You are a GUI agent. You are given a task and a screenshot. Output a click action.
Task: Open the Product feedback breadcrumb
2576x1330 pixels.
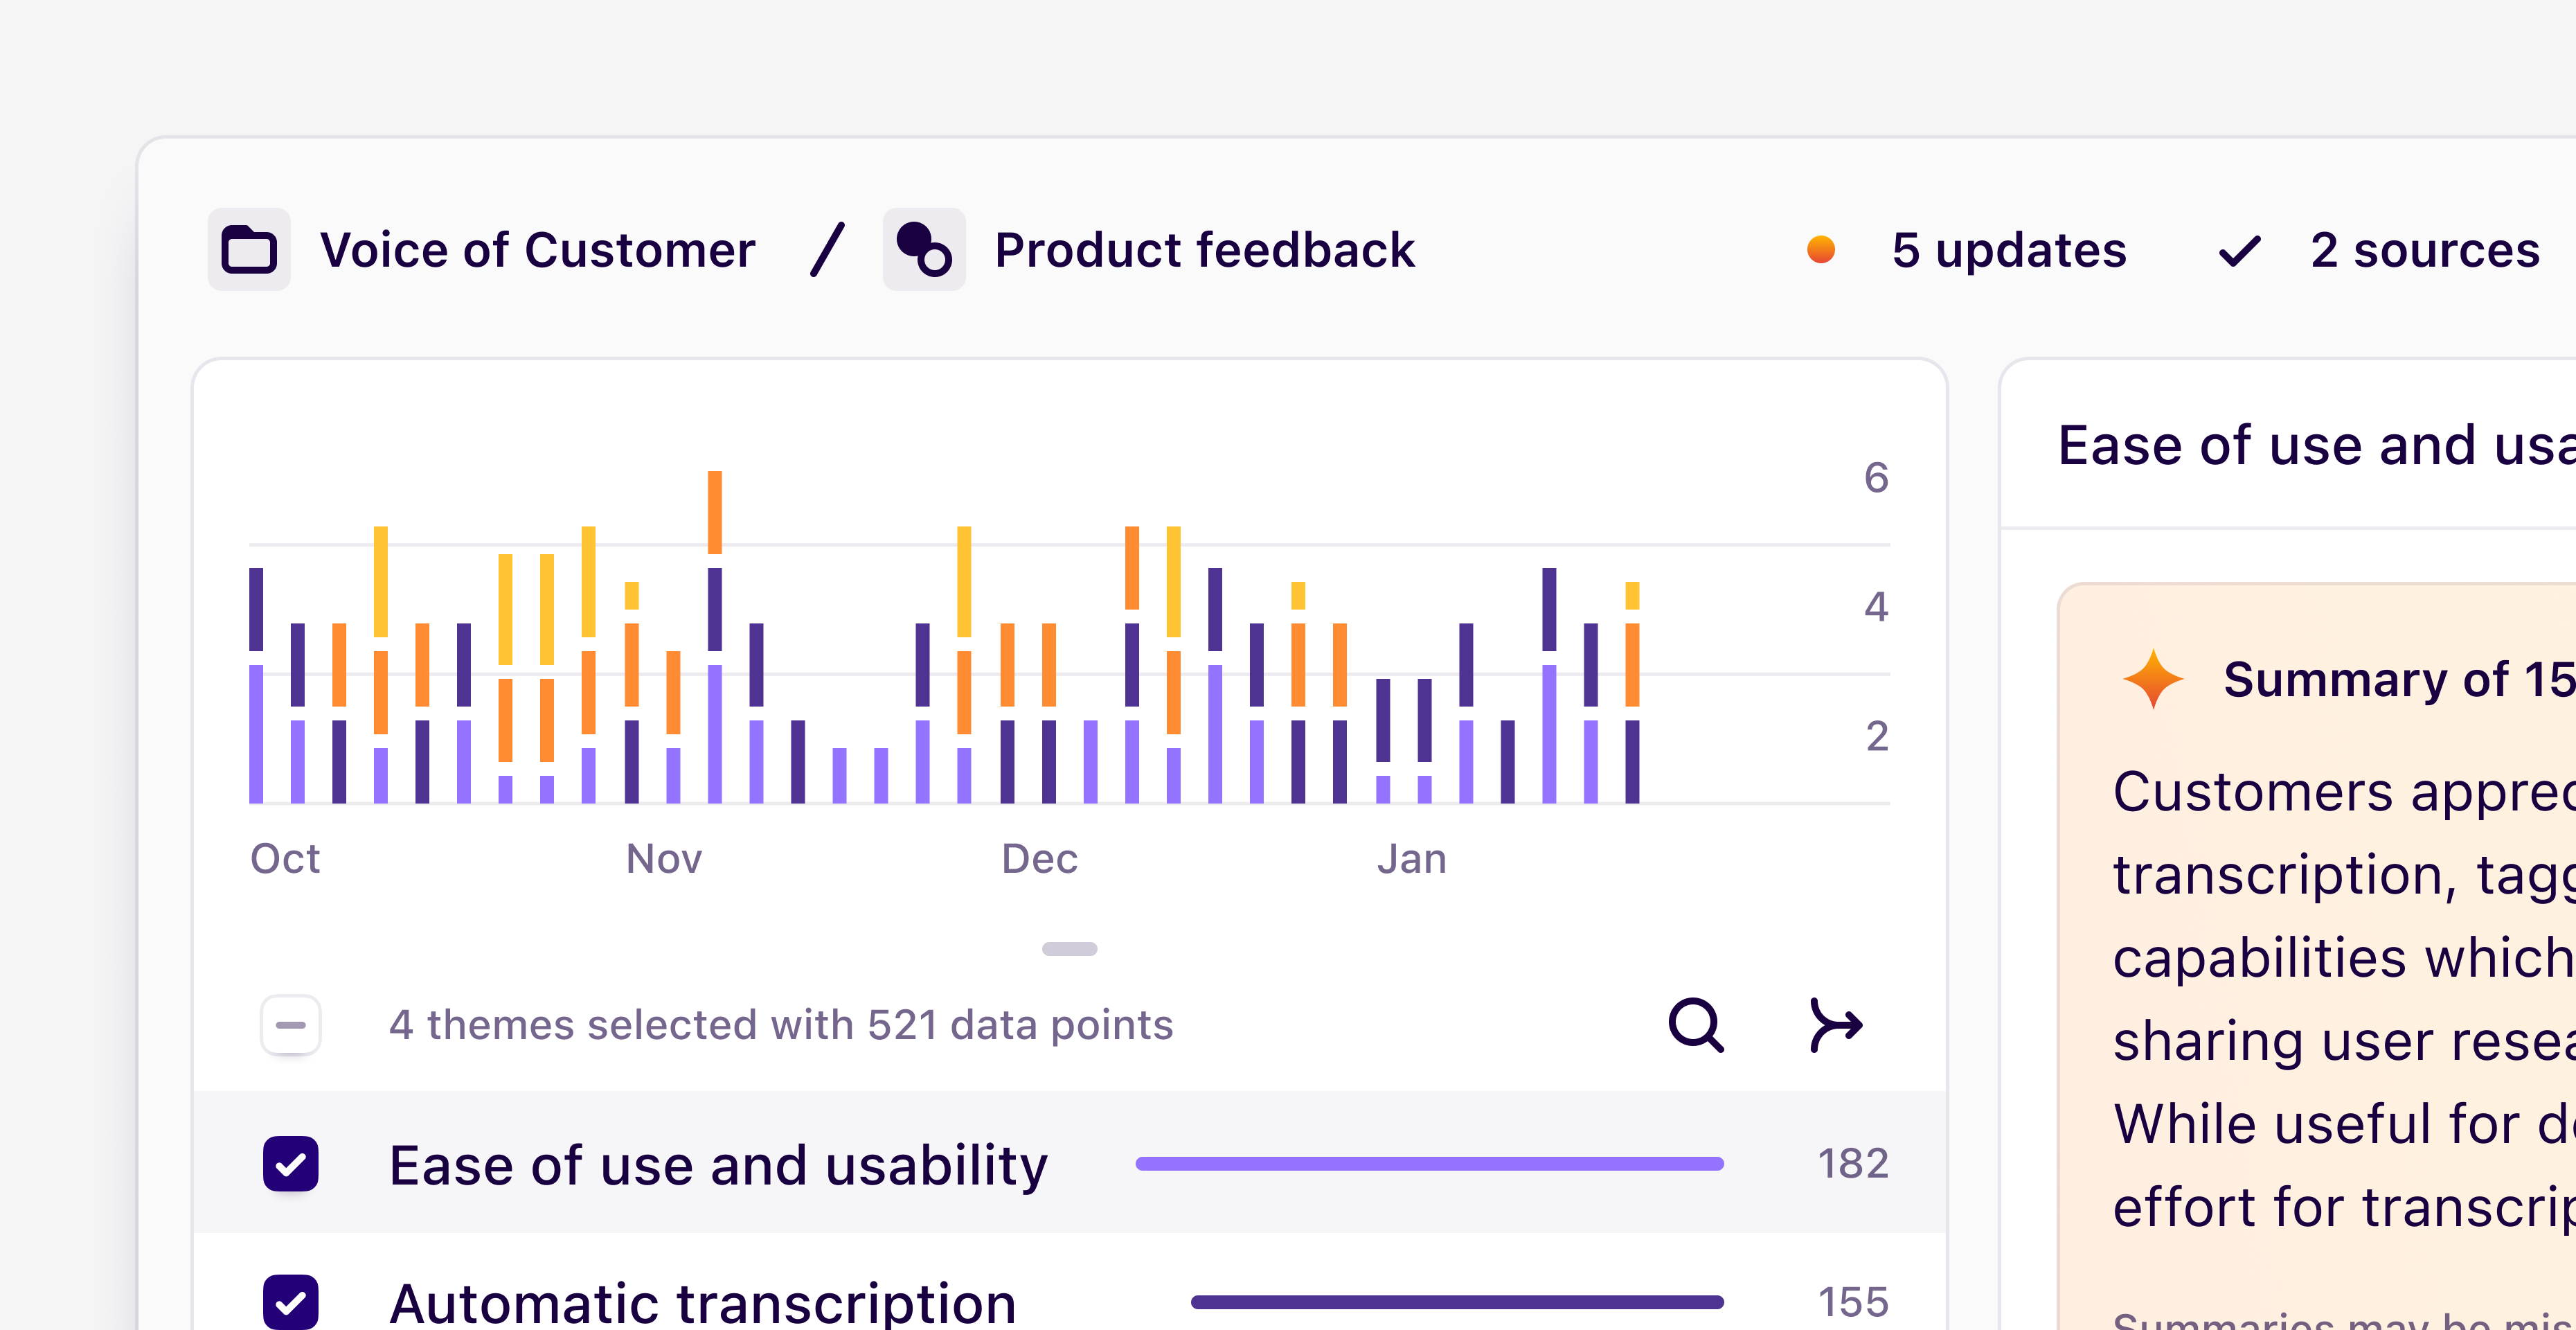1204,250
